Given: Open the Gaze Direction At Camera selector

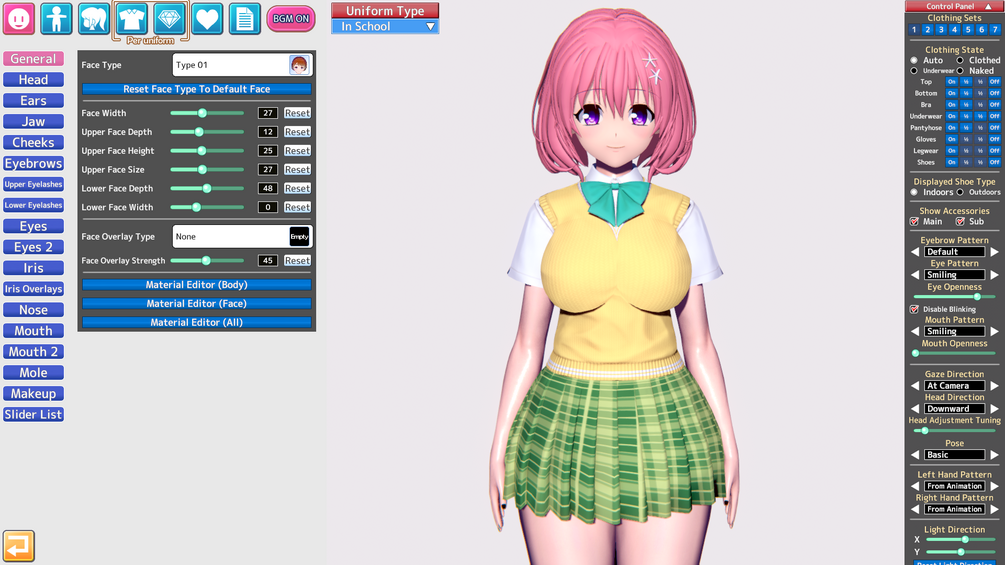Looking at the screenshot, I should pos(954,386).
